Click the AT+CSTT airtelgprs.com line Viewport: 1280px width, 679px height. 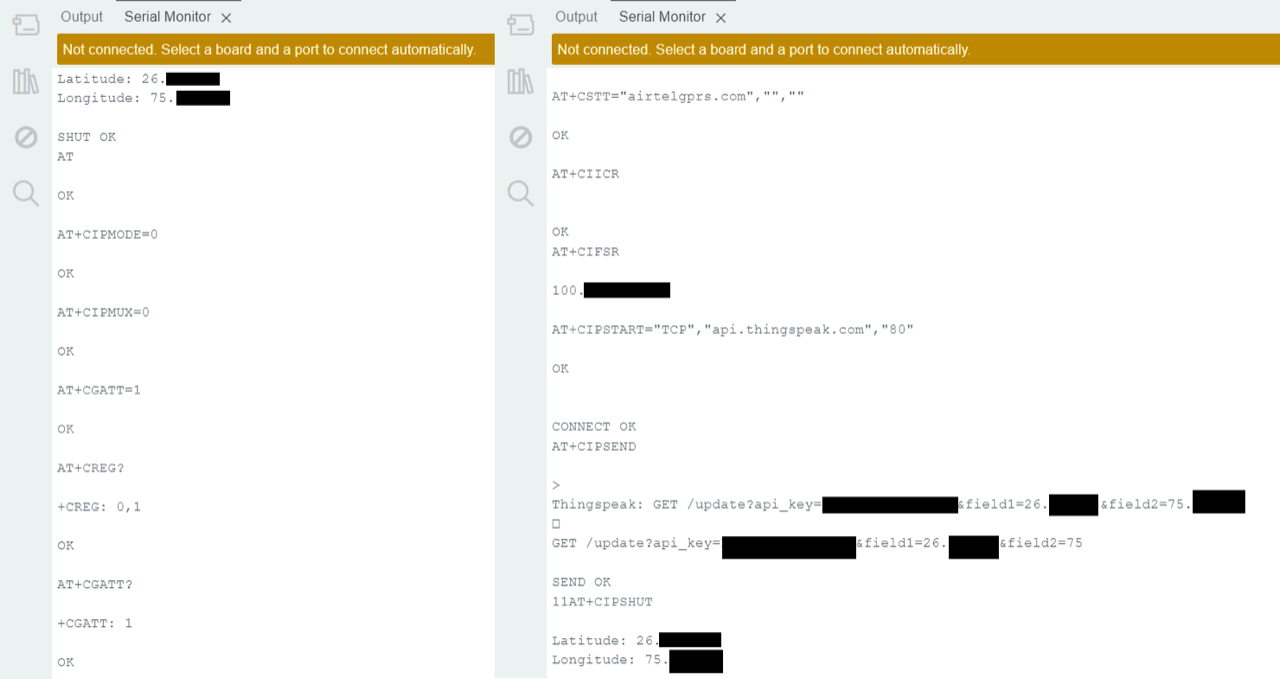coord(678,97)
